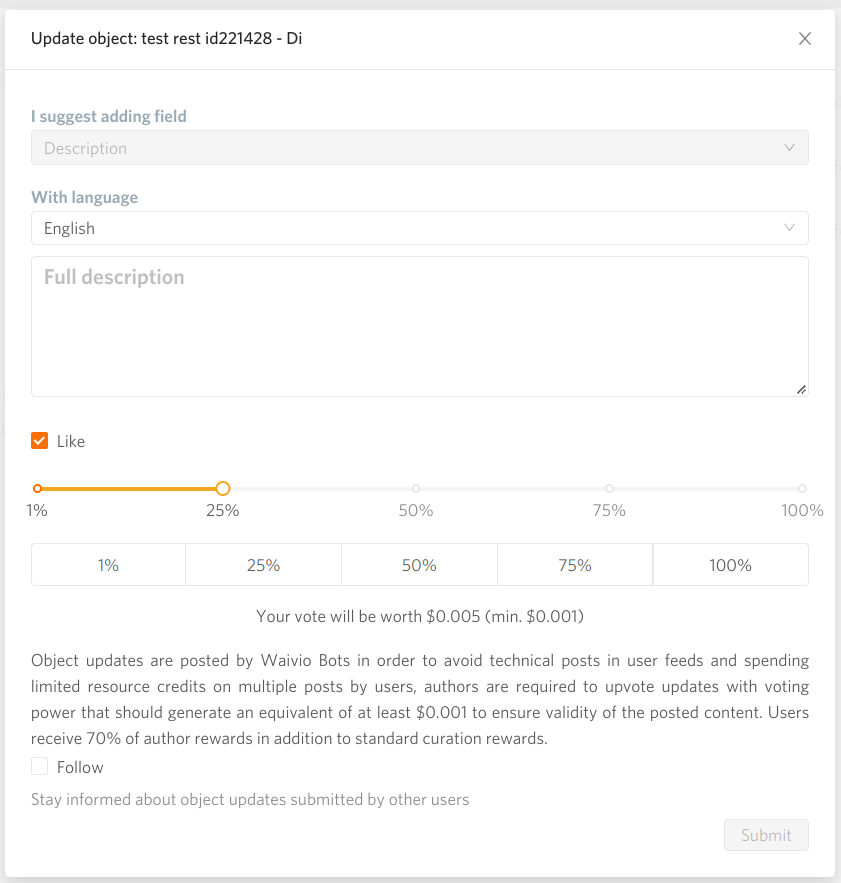Image resolution: width=841 pixels, height=883 pixels.
Task: Set slider to the 50% mark dot
Action: tap(416, 489)
